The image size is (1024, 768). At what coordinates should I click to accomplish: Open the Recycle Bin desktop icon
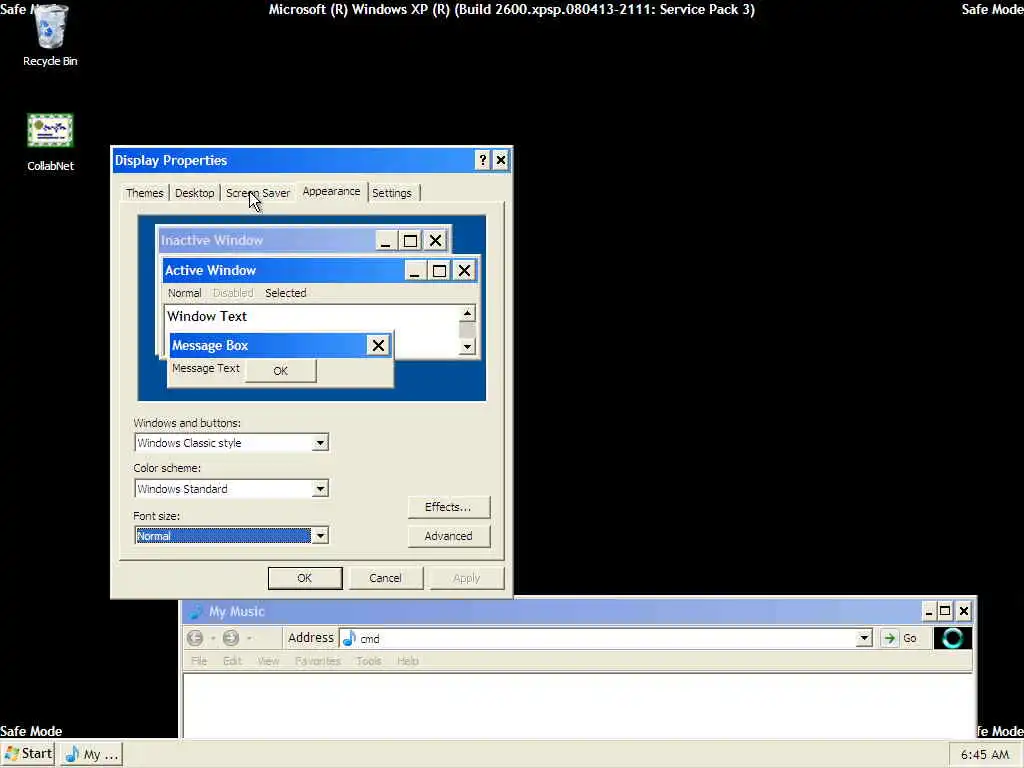(50, 34)
